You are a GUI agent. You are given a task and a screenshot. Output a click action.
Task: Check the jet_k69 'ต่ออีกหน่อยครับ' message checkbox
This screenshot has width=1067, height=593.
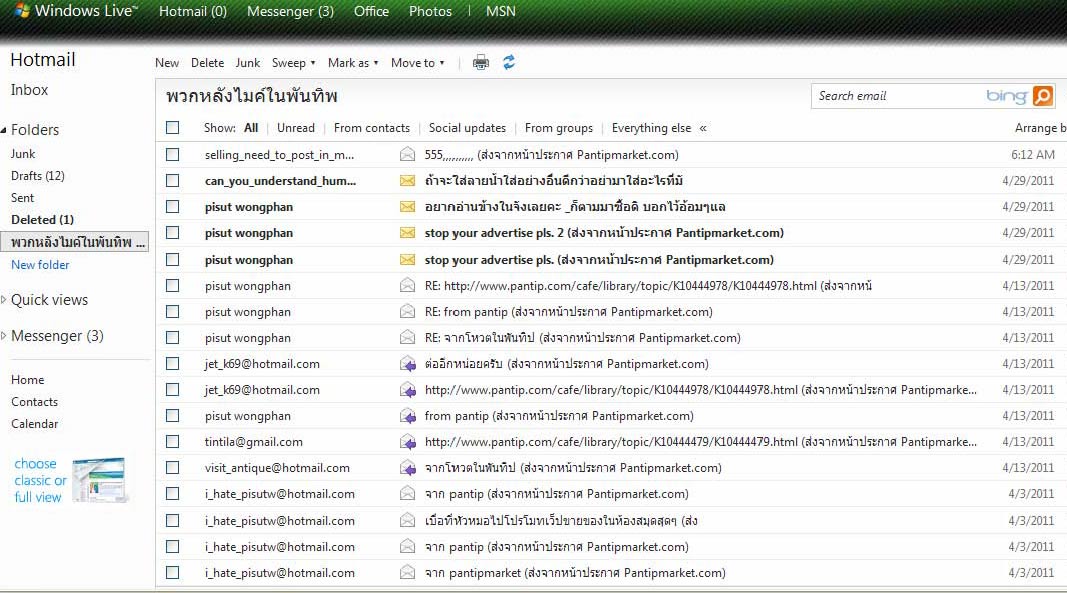173,364
